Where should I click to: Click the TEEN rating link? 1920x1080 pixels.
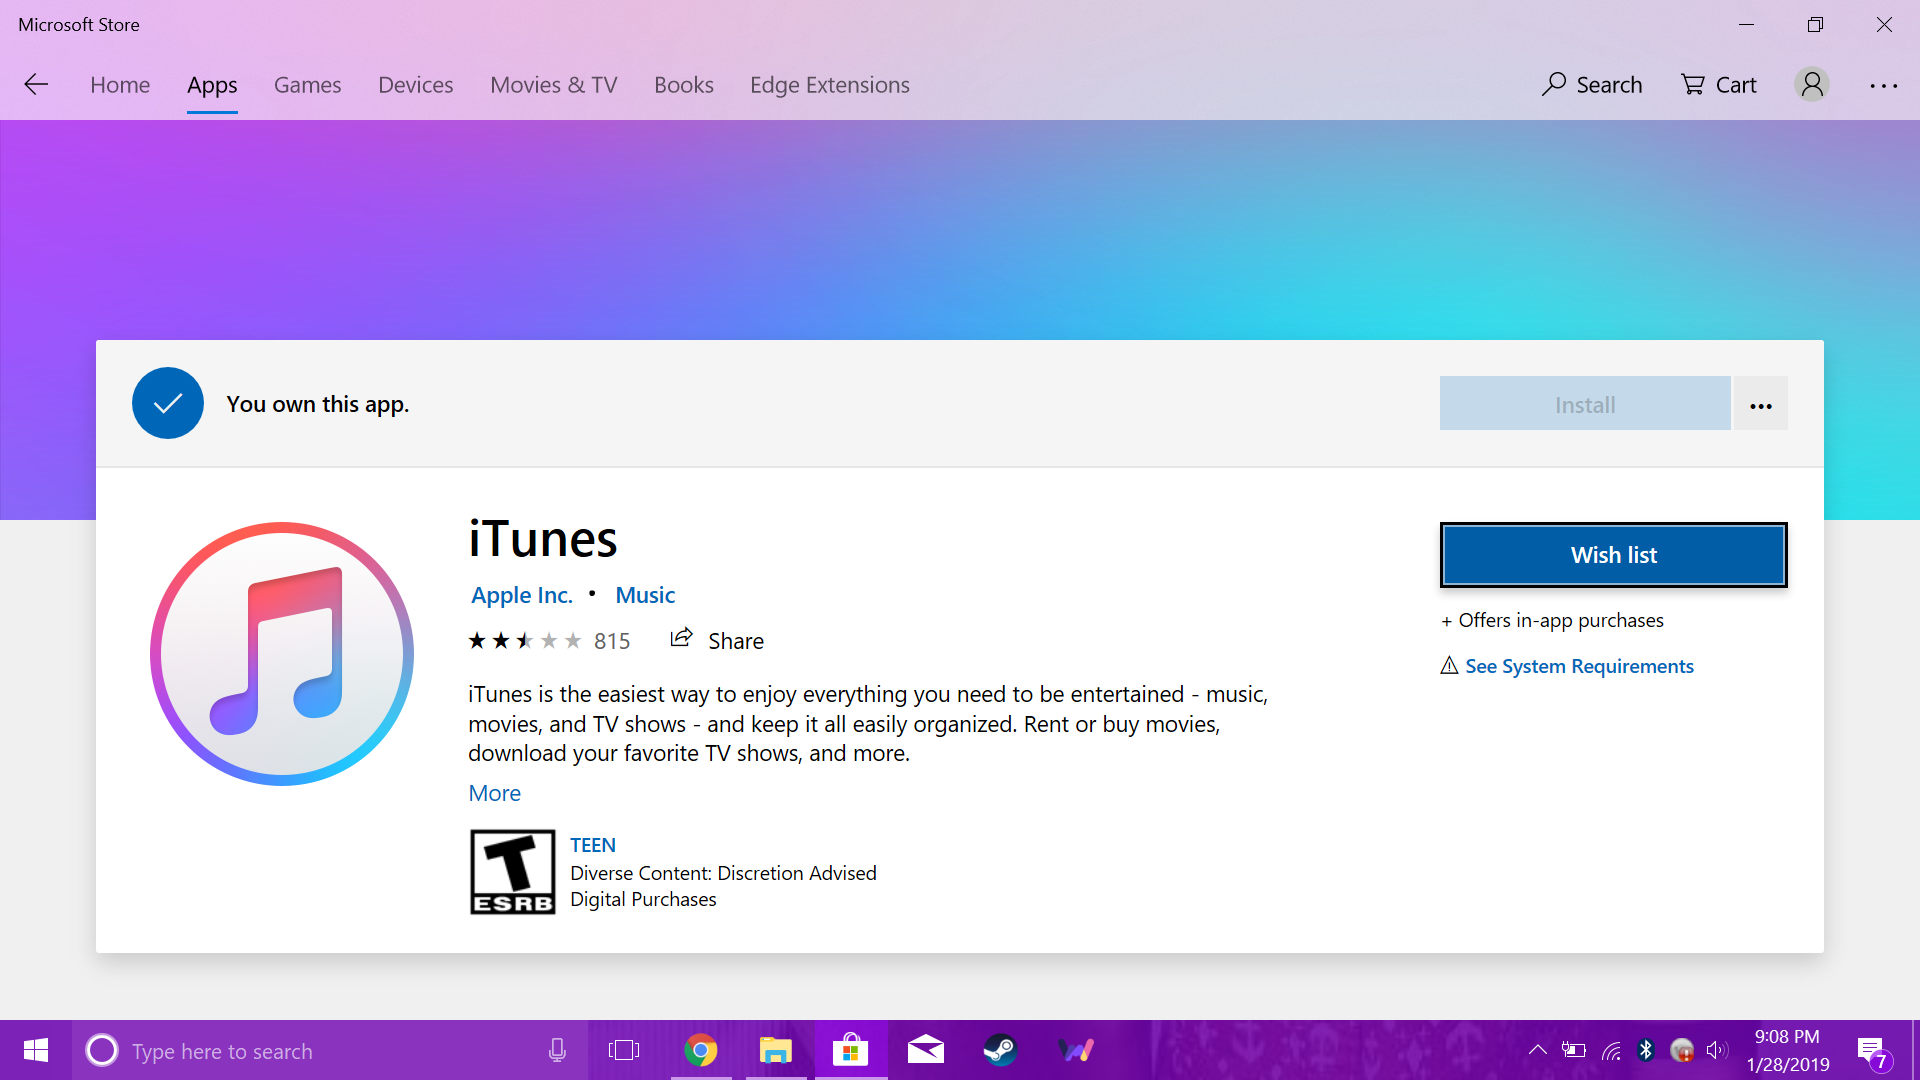tap(593, 845)
